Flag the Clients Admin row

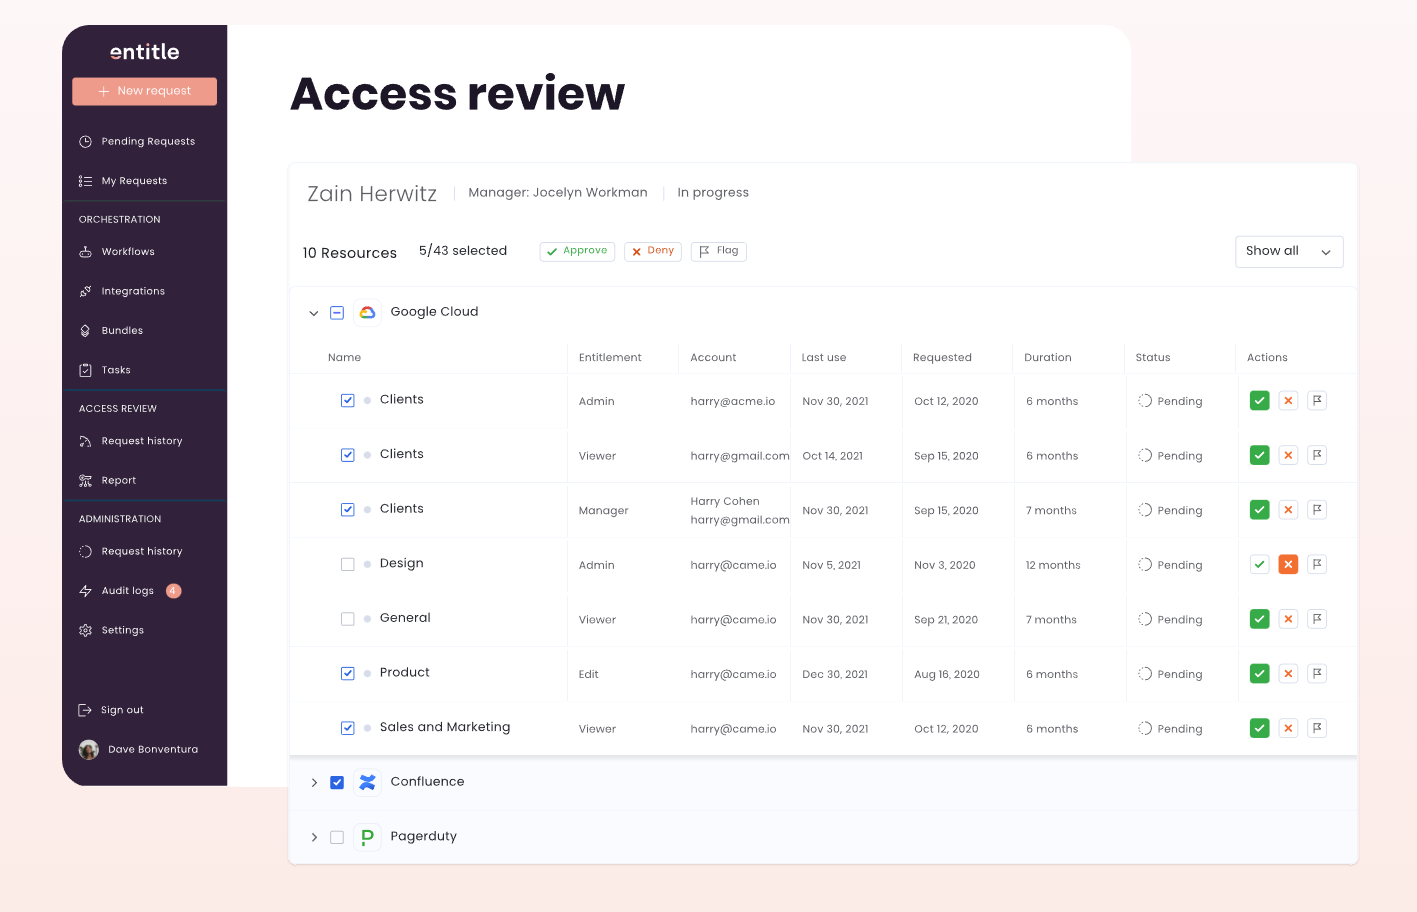[x=1318, y=401]
